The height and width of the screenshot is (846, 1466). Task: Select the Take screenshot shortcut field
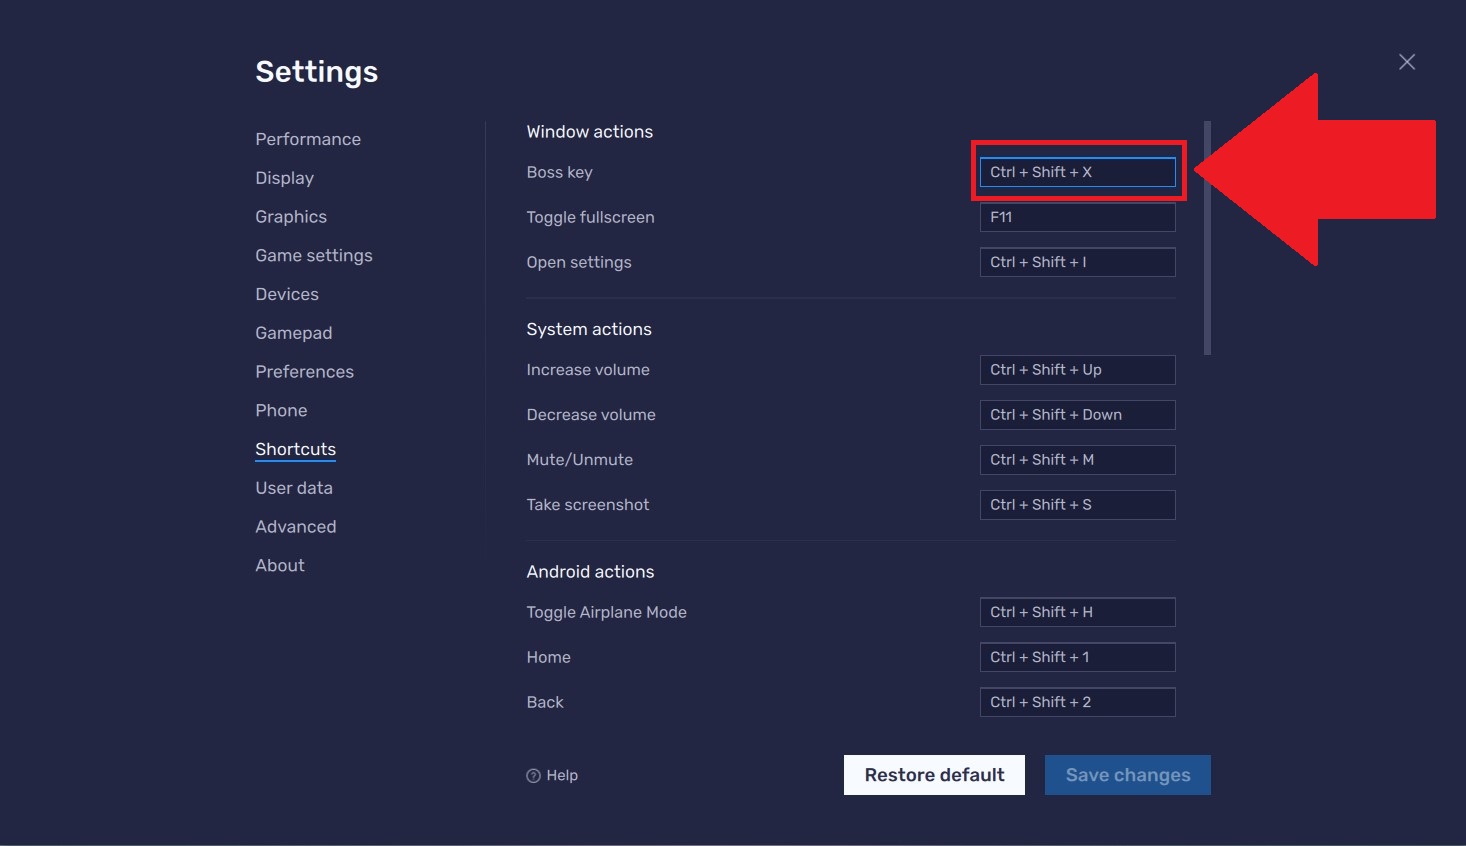pyautogui.click(x=1077, y=504)
